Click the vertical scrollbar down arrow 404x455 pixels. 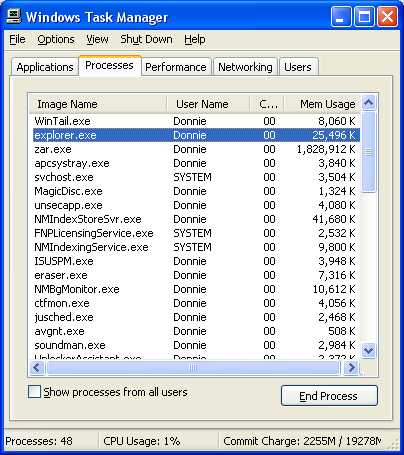(x=369, y=351)
